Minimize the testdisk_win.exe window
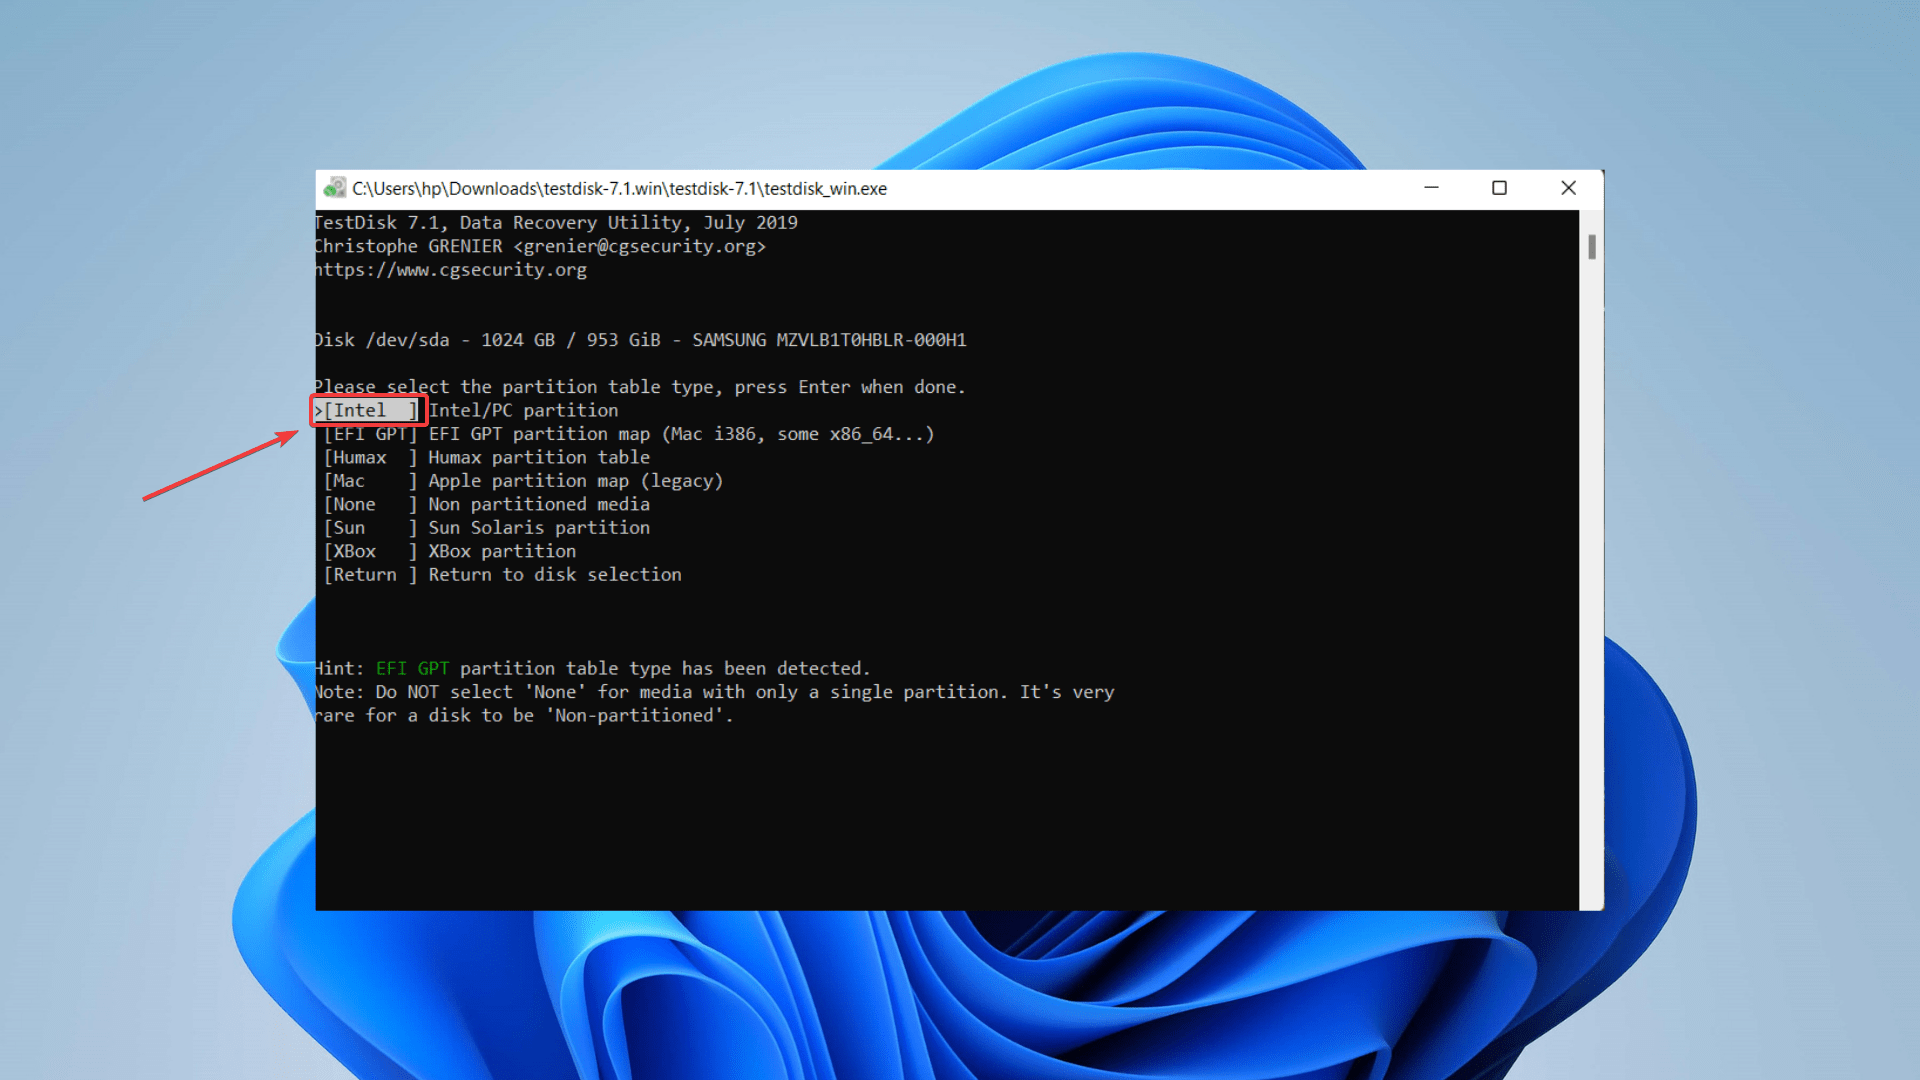 (1431, 188)
